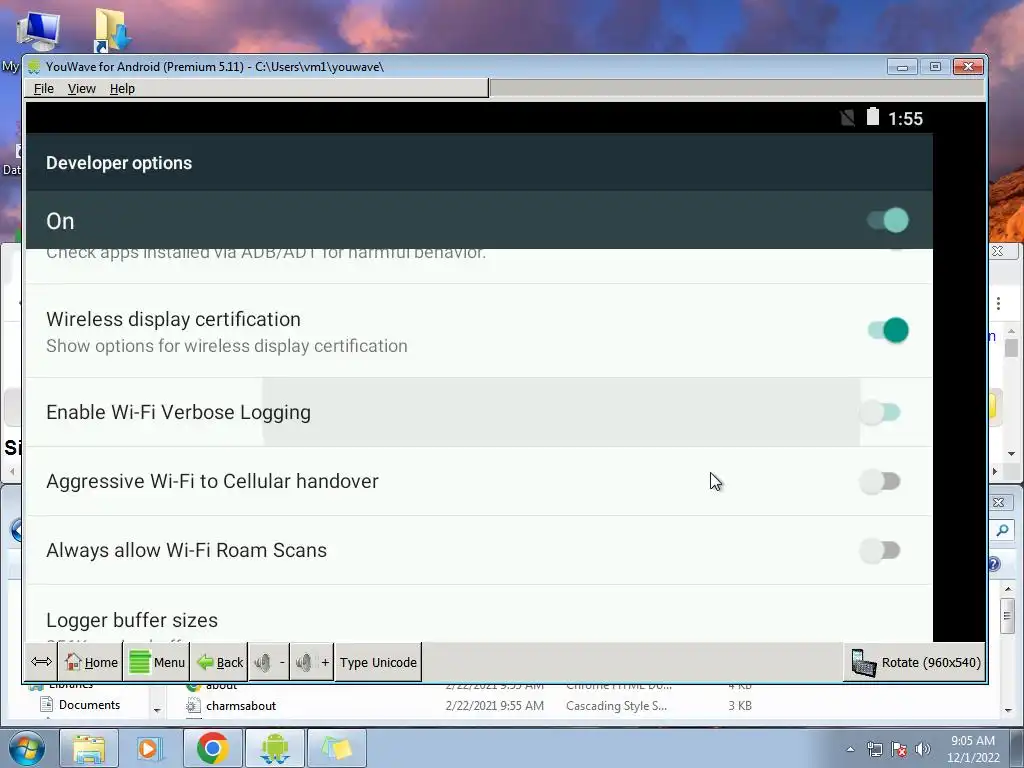Click the search magnifier in background Explorer window
The width and height of the screenshot is (1024, 768).
tap(1002, 531)
